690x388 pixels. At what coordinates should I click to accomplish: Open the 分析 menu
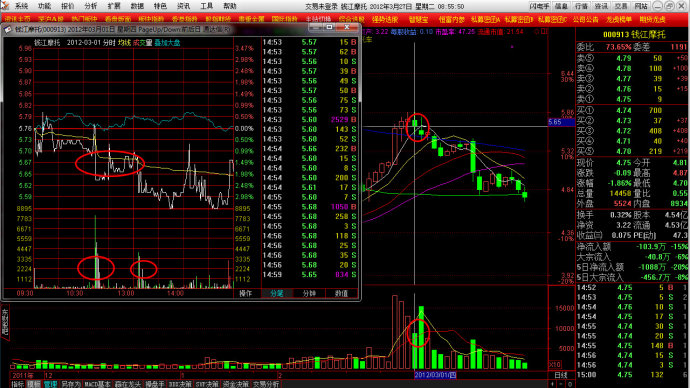click(91, 6)
